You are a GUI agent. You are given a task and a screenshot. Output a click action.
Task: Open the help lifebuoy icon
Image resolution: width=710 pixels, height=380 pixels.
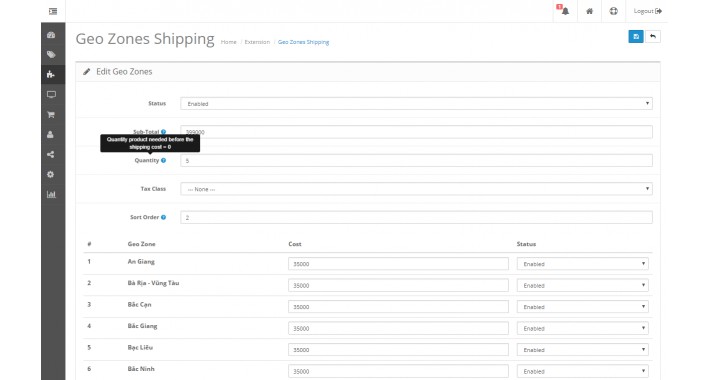tap(613, 11)
